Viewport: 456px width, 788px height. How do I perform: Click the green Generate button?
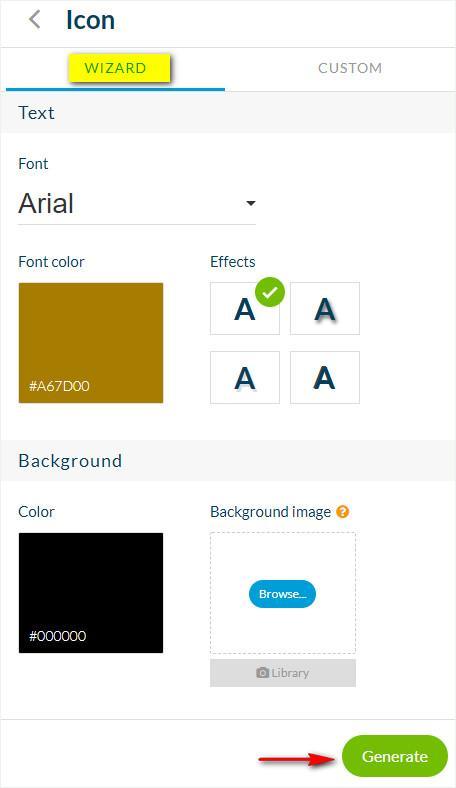395,756
